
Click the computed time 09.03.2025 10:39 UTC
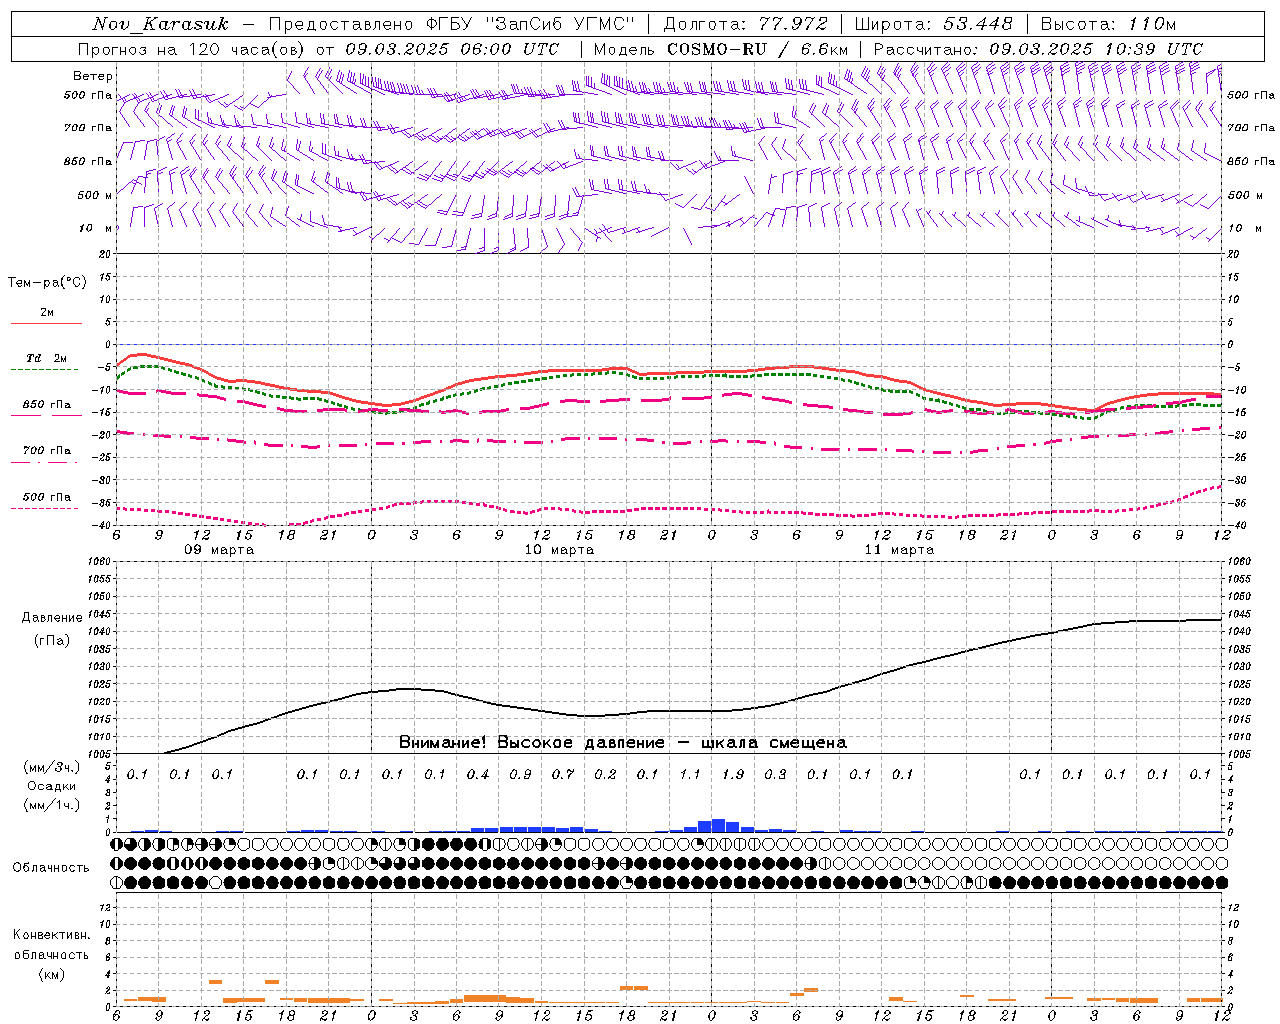[1096, 49]
